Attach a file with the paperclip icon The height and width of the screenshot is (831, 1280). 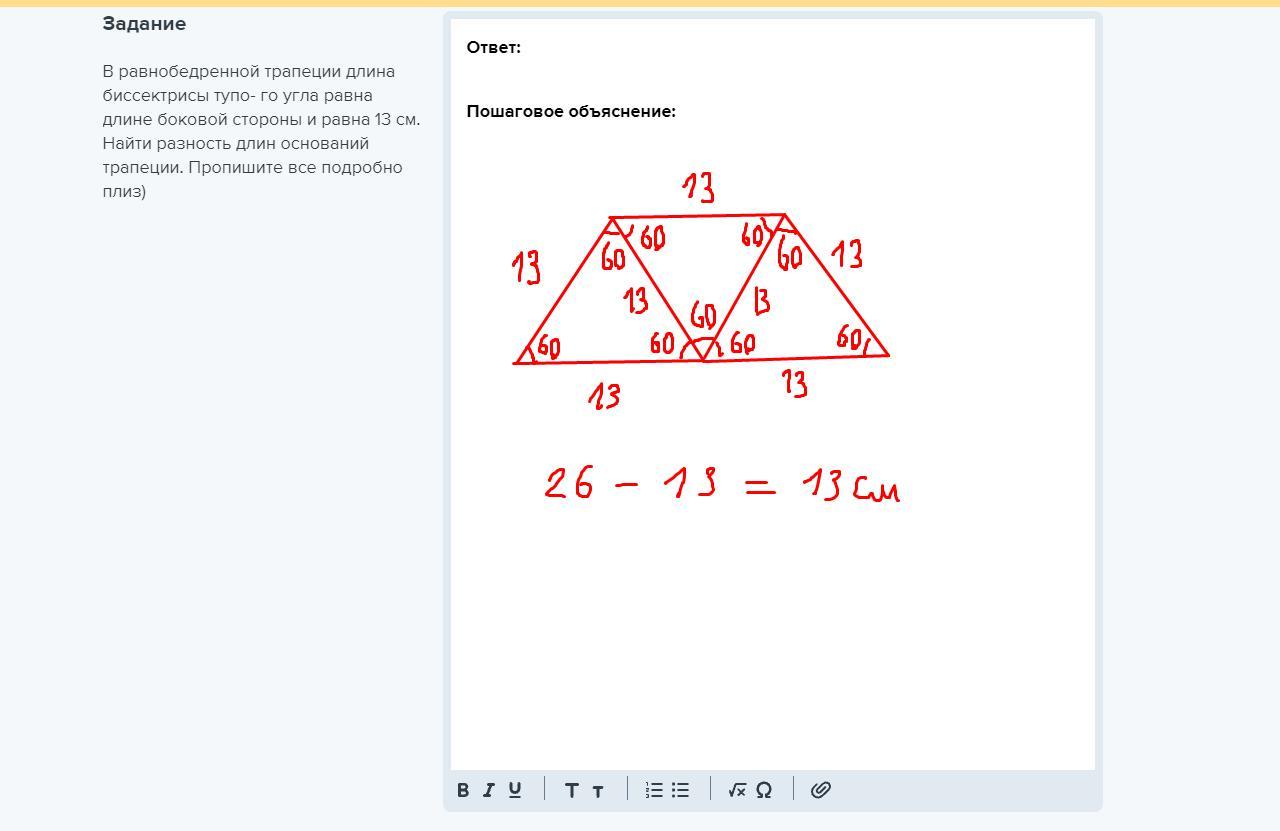820,790
